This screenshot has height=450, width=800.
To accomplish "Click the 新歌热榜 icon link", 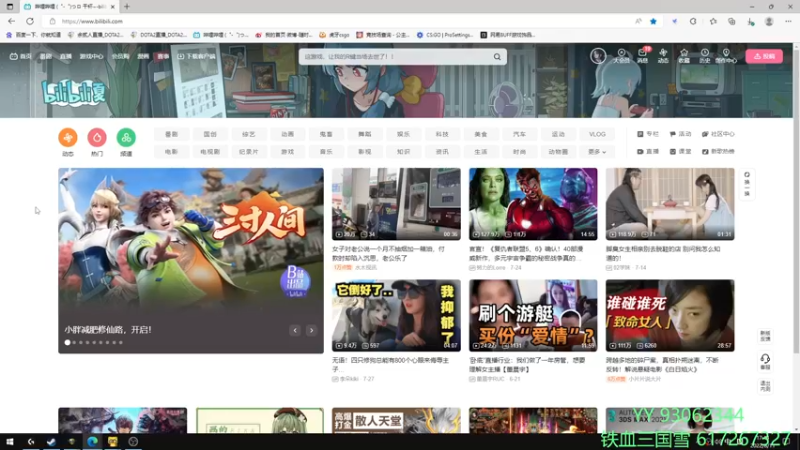I will 718,152.
